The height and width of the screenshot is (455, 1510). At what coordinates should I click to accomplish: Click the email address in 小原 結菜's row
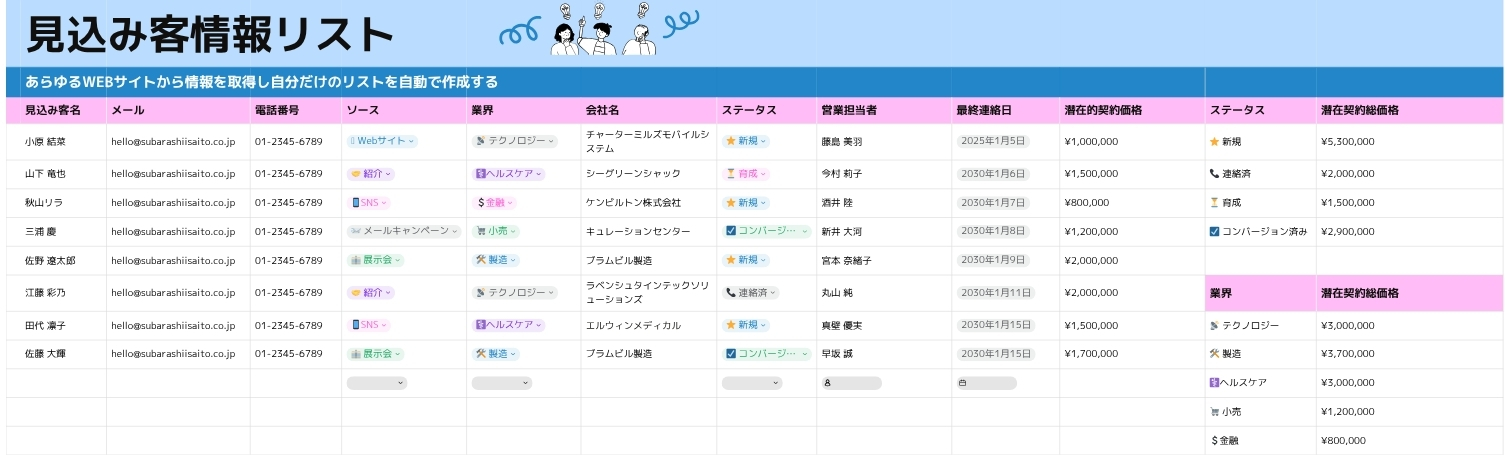pyautogui.click(x=173, y=142)
